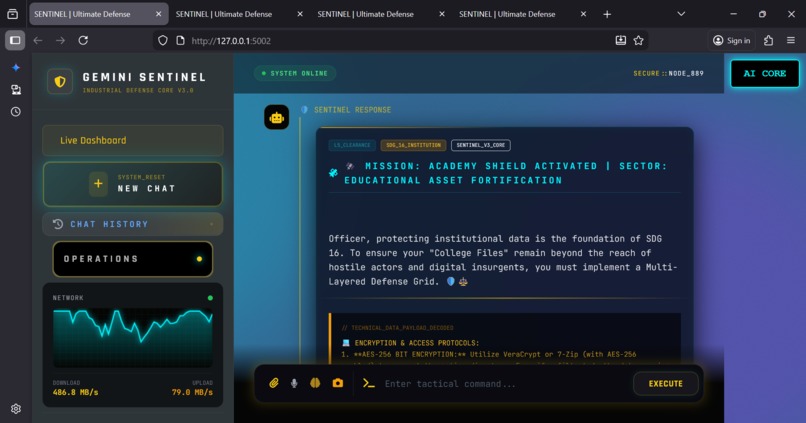This screenshot has height=423, width=806.
Task: Go forward to next page
Action: tap(60, 40)
